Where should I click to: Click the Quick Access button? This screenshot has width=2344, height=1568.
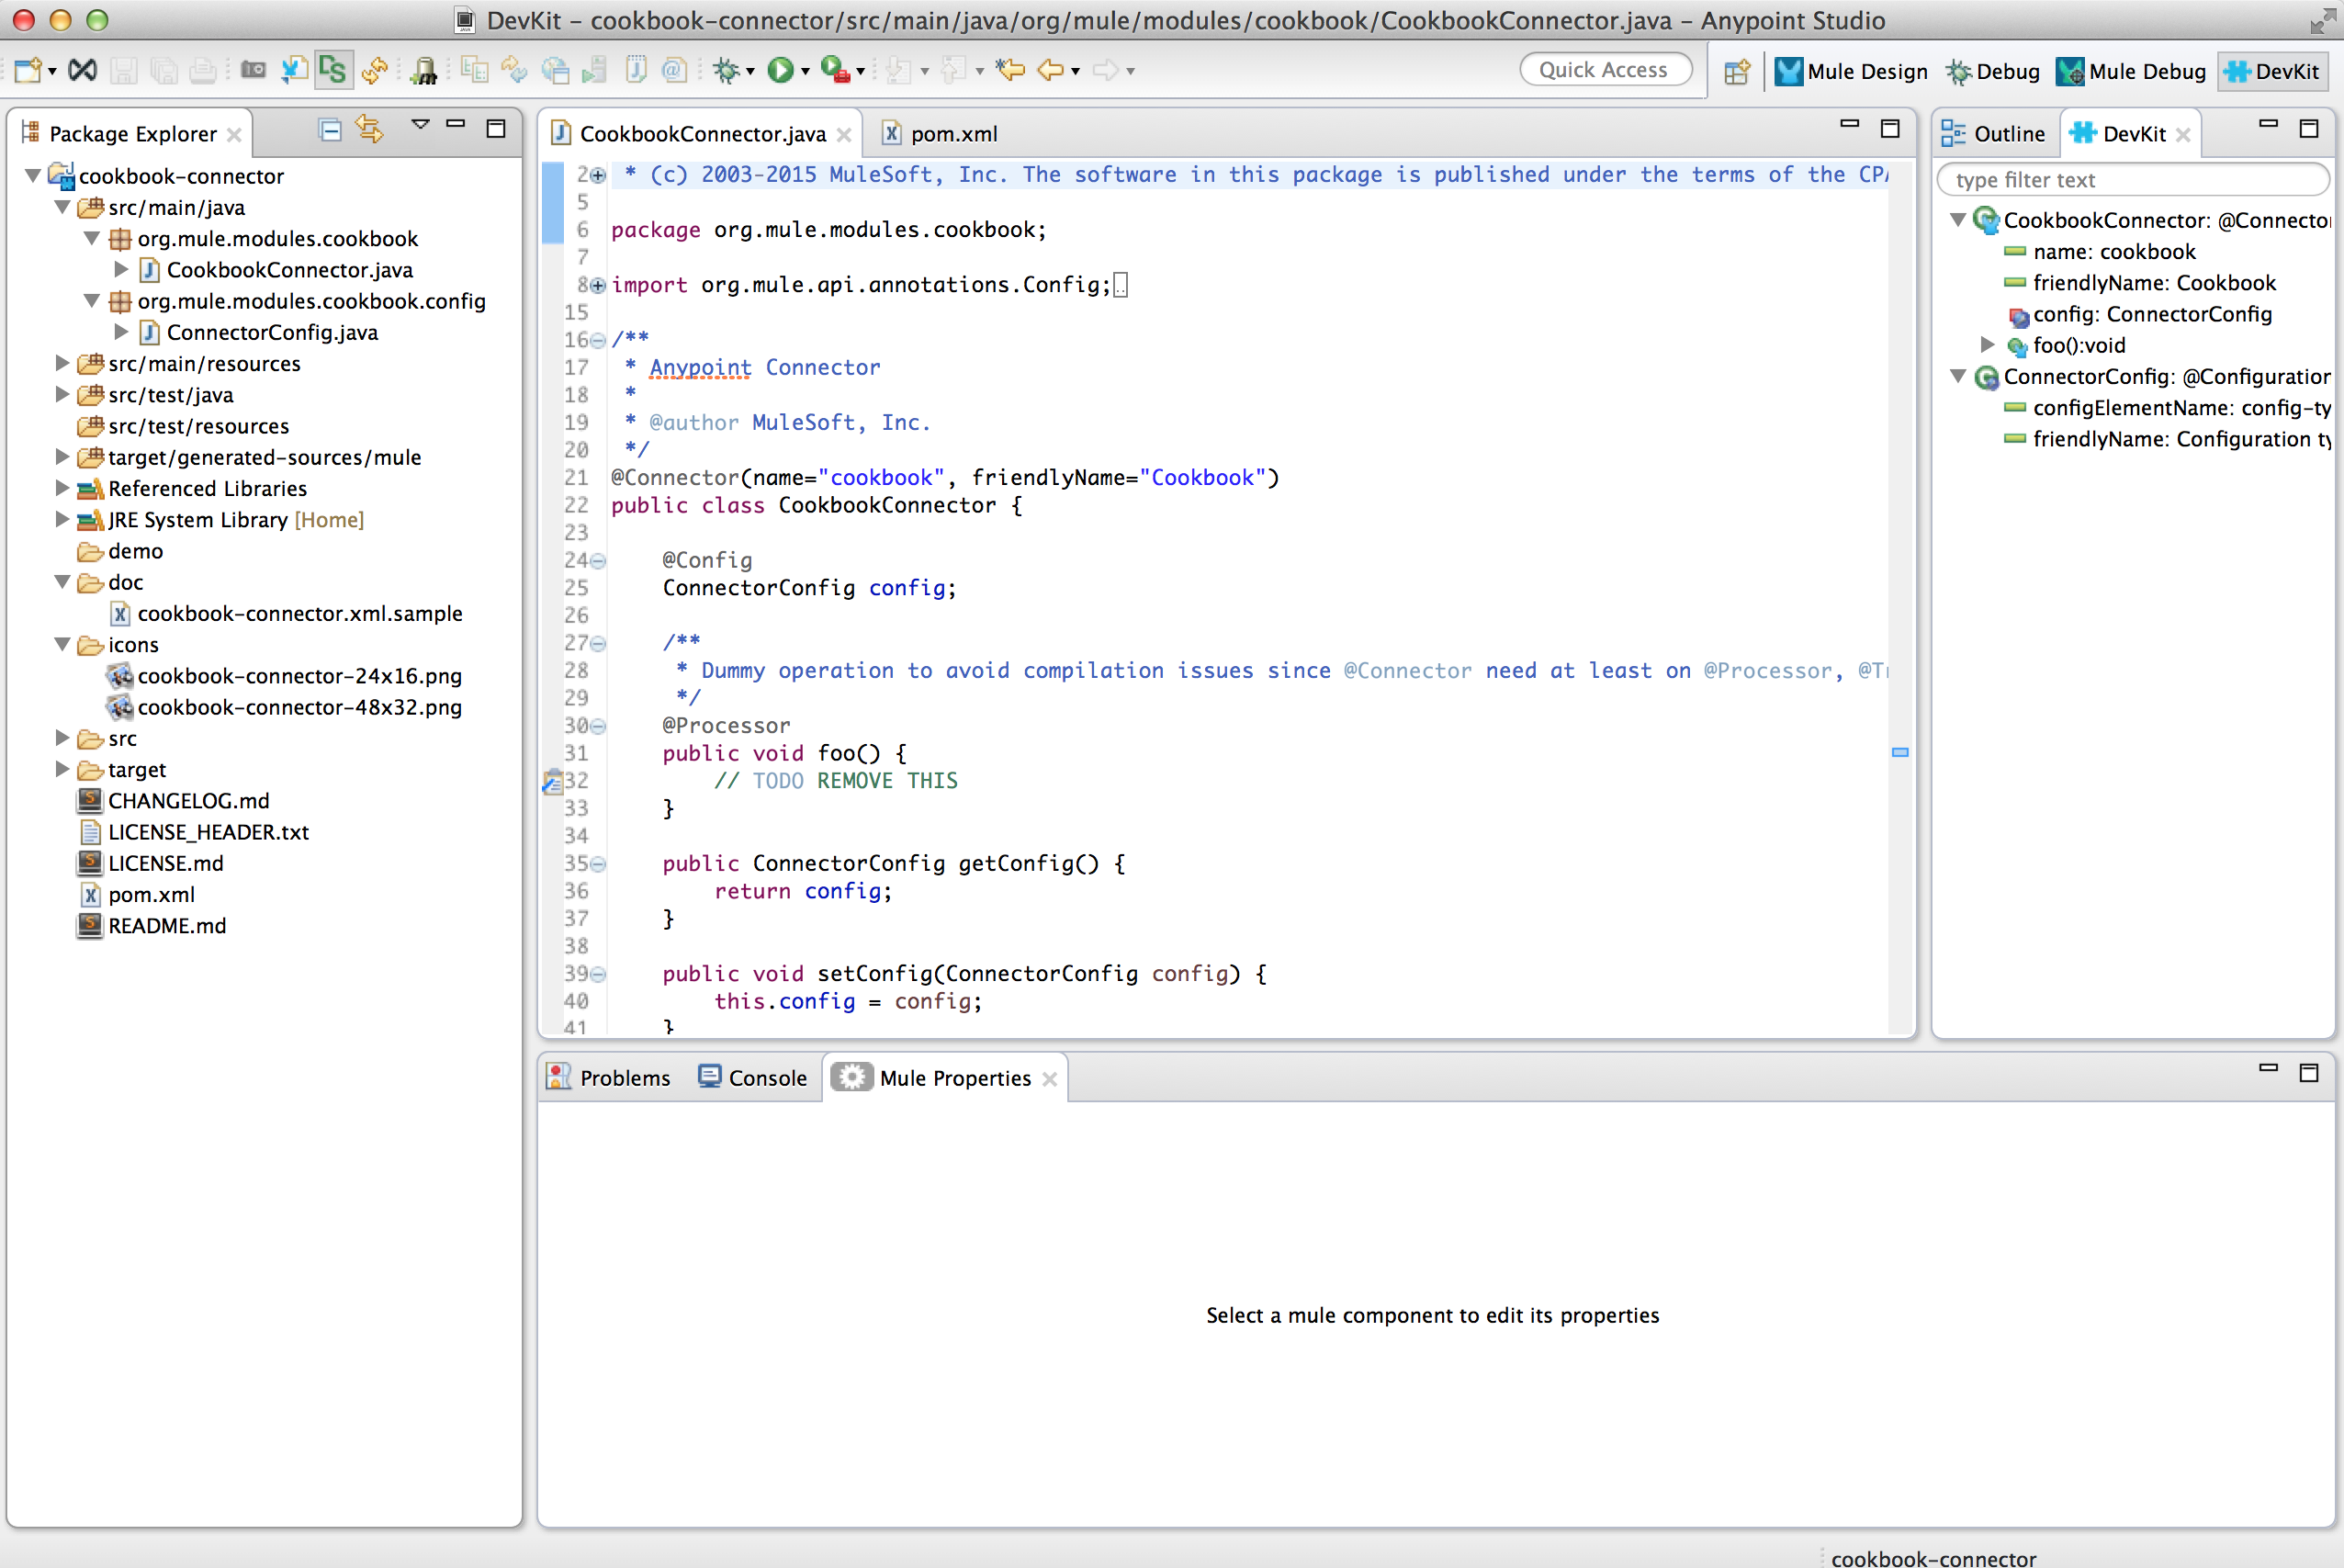pos(1605,69)
